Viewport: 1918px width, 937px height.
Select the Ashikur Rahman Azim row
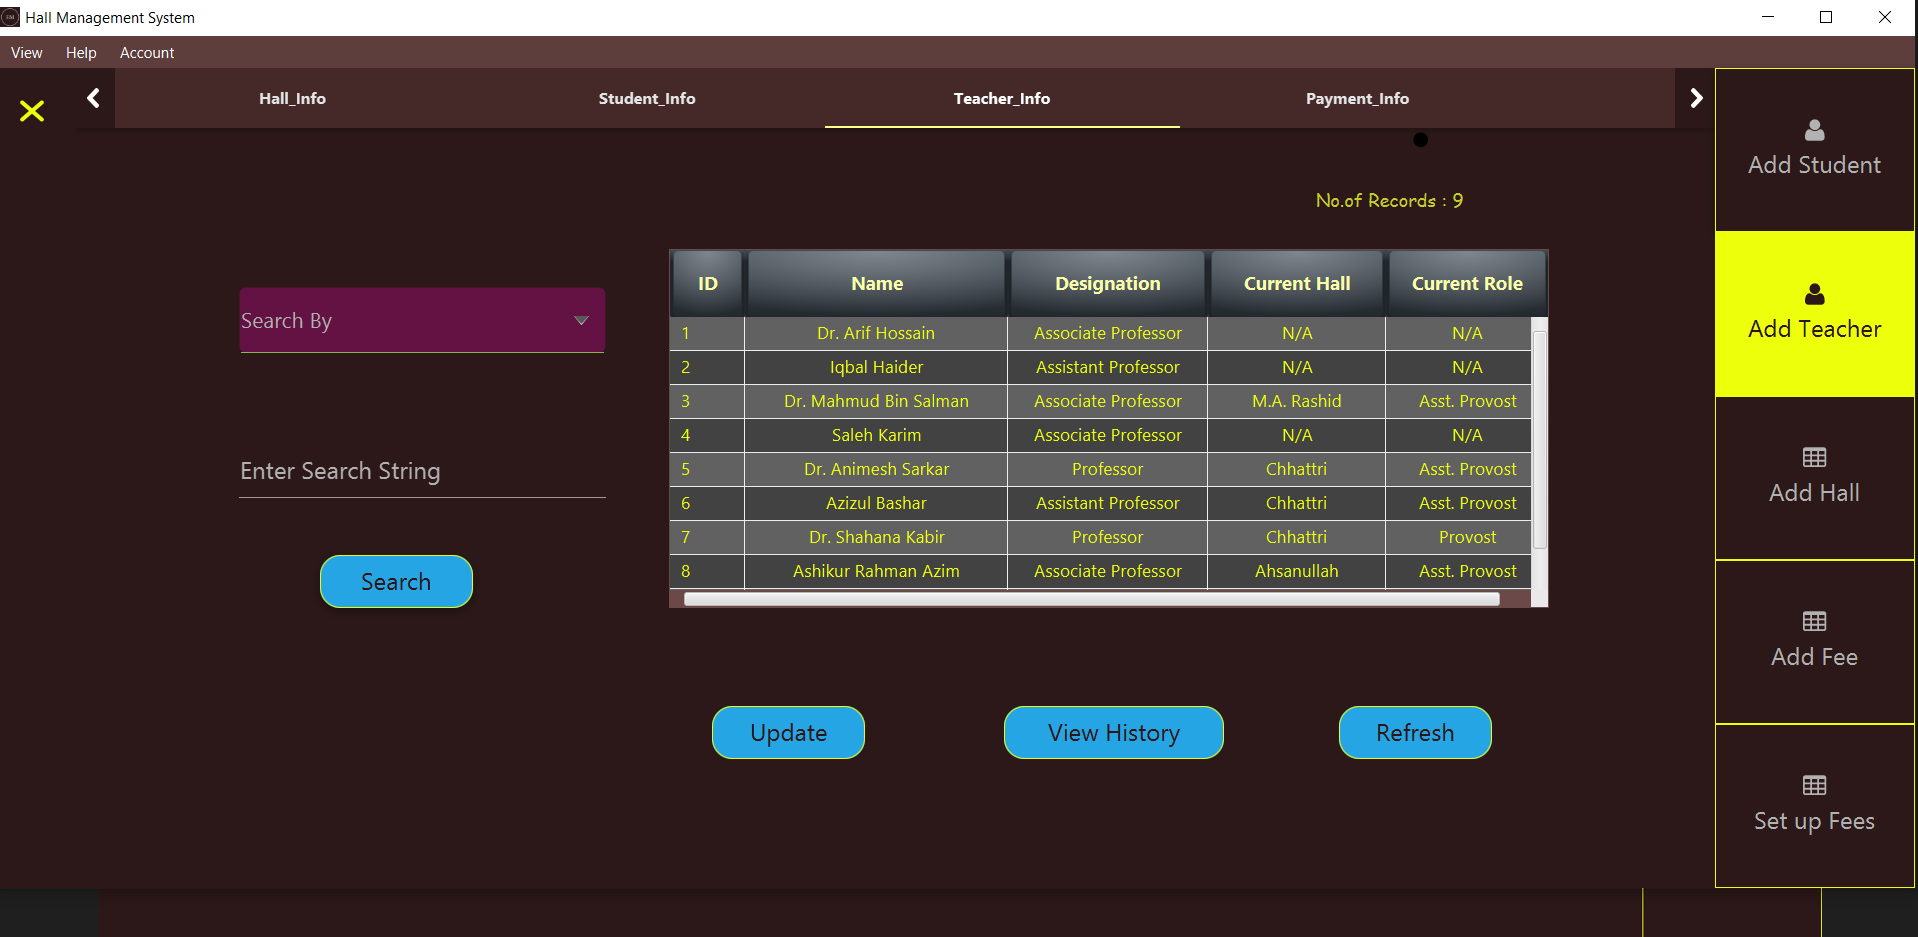pos(1100,571)
